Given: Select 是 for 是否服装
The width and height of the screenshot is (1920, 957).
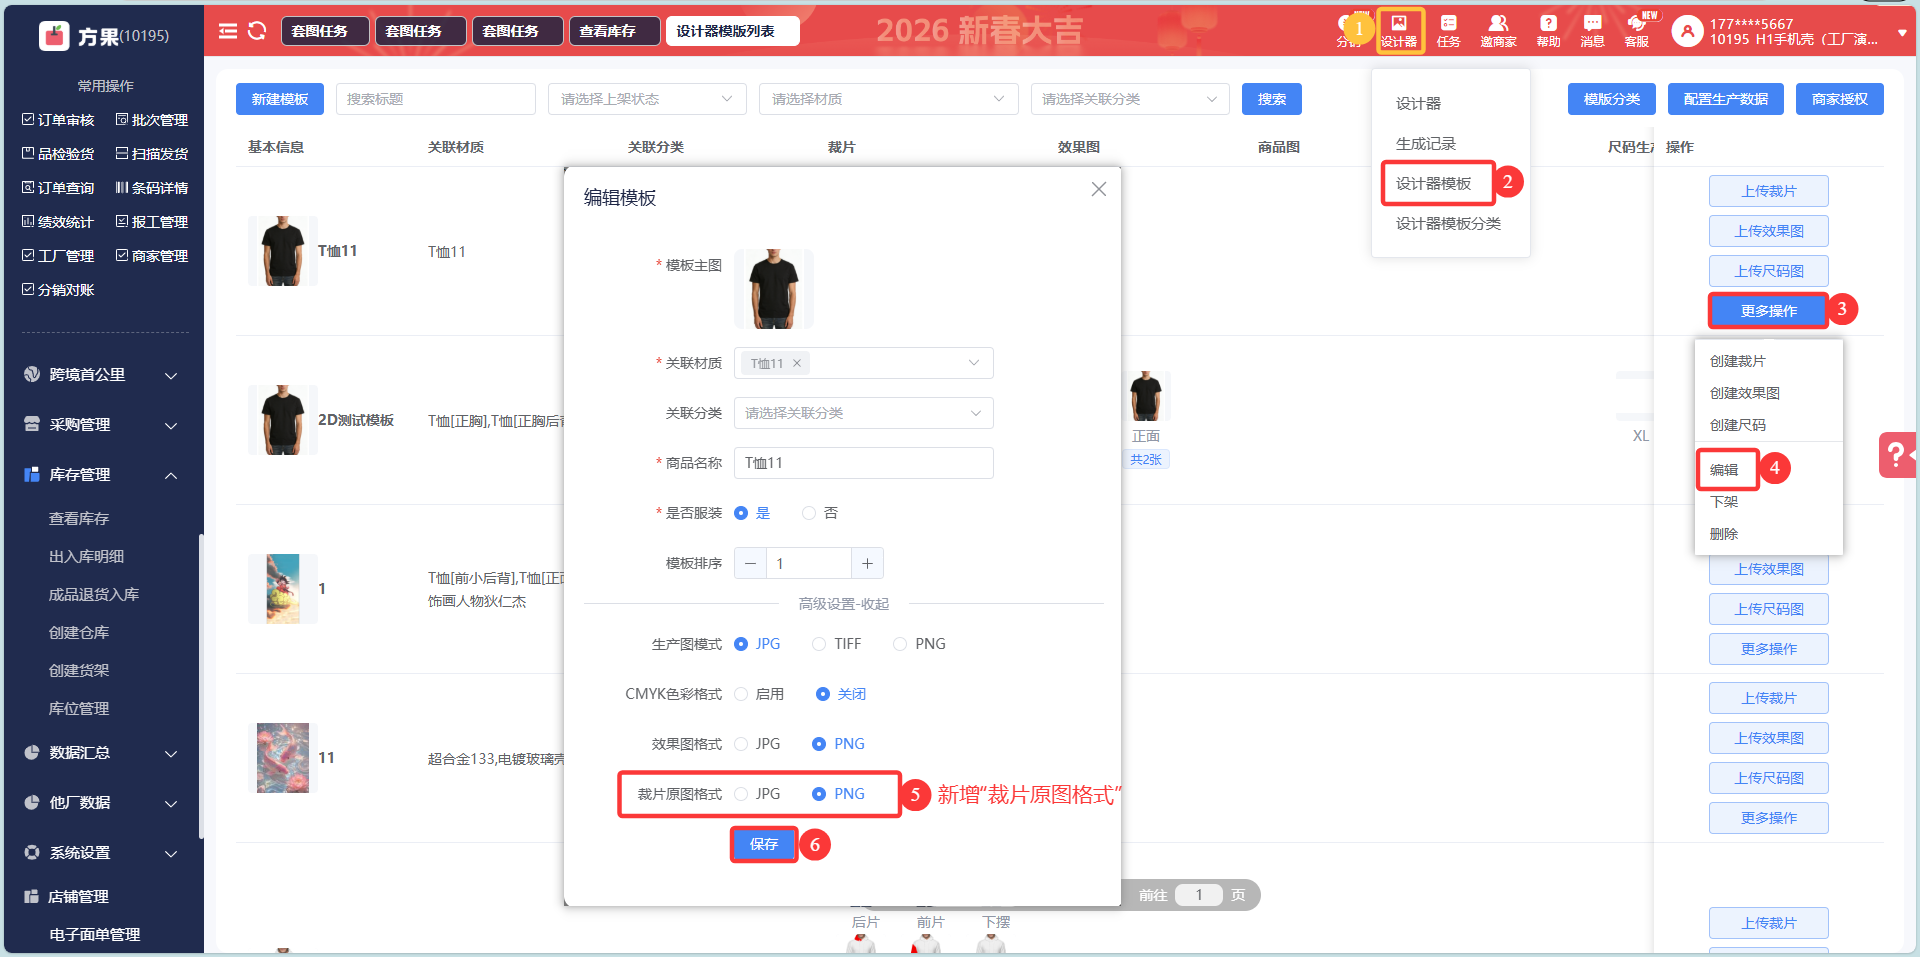Looking at the screenshot, I should pyautogui.click(x=741, y=513).
